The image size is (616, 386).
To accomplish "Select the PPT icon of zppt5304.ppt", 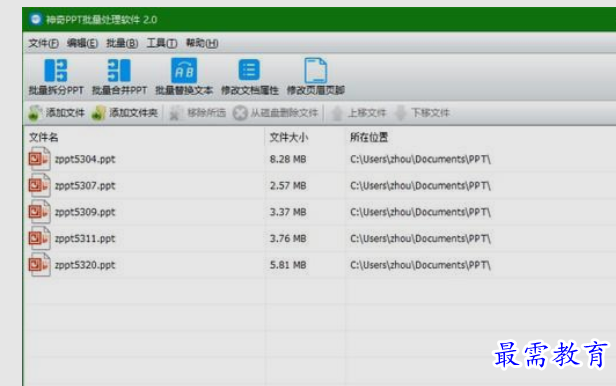I will 39,159.
